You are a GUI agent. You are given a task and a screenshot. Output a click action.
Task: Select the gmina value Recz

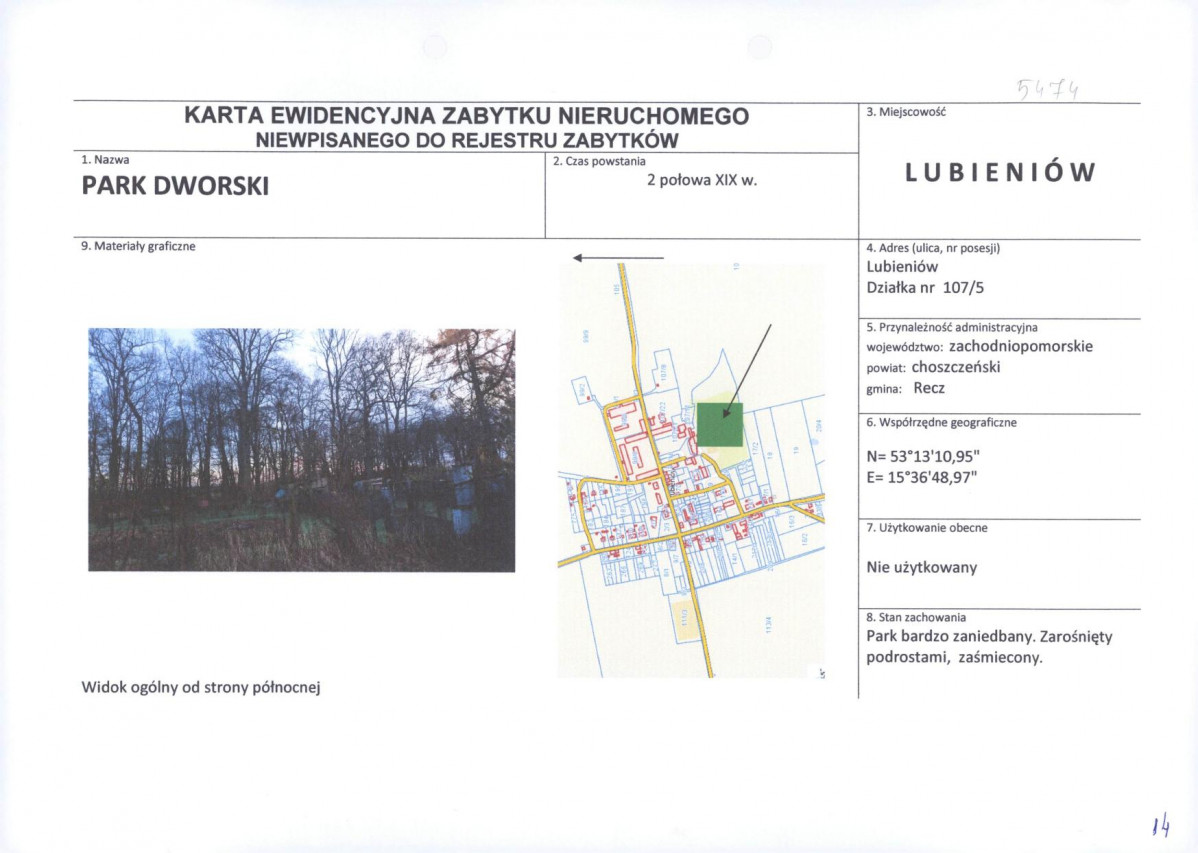(929, 388)
